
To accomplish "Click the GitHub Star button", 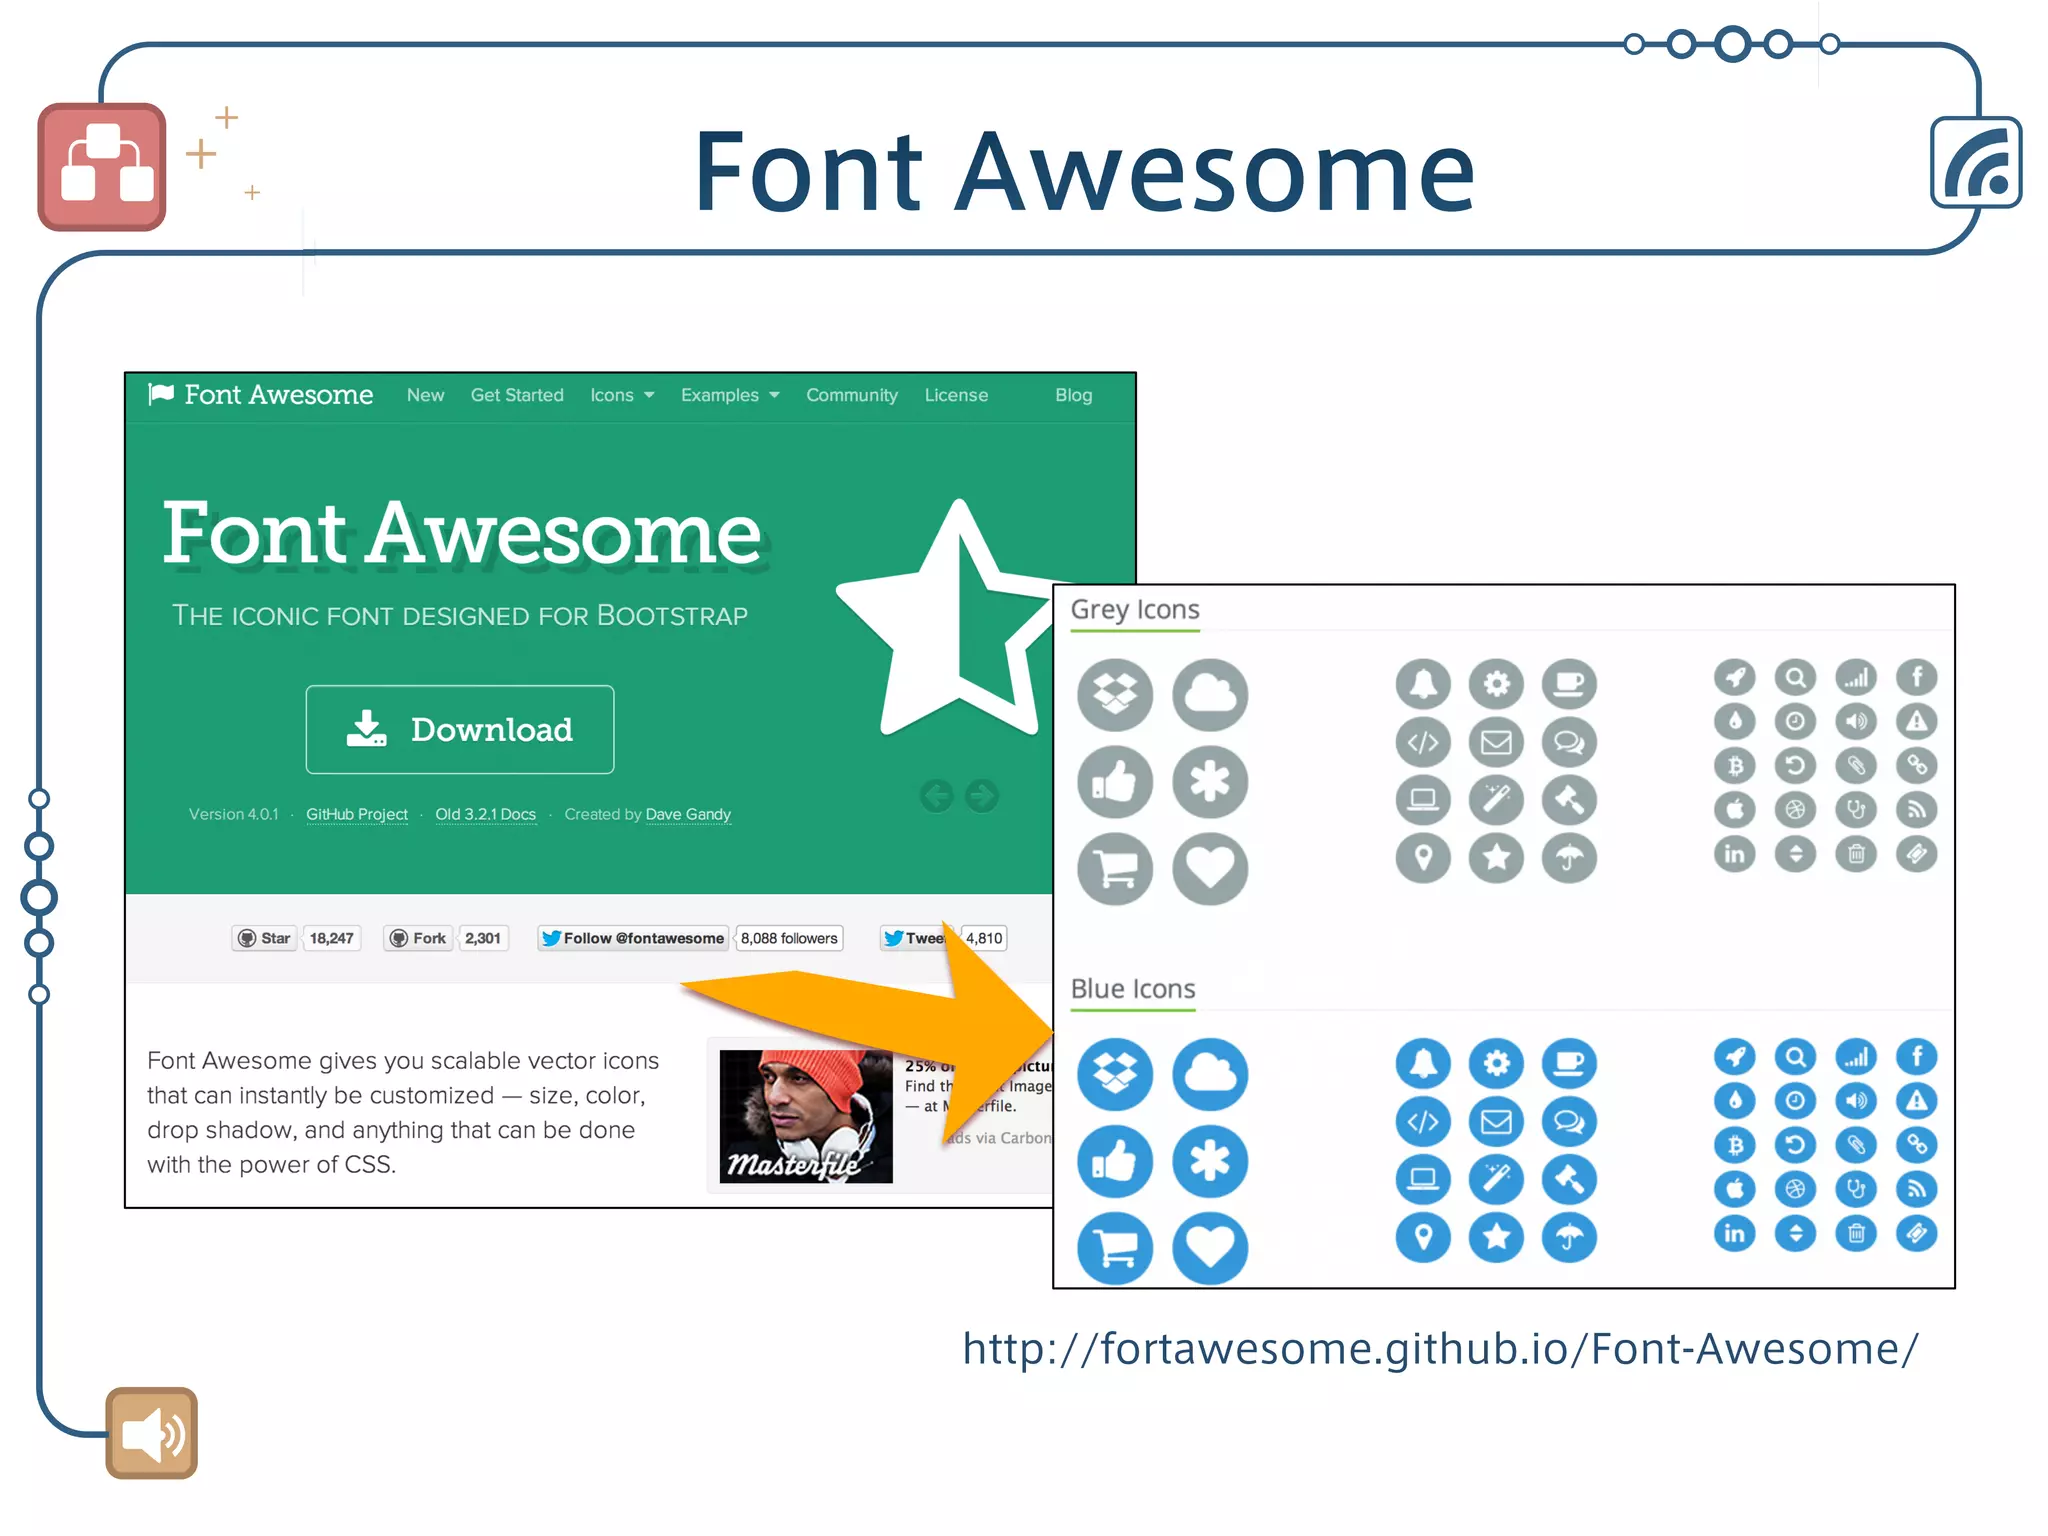I will [264, 938].
